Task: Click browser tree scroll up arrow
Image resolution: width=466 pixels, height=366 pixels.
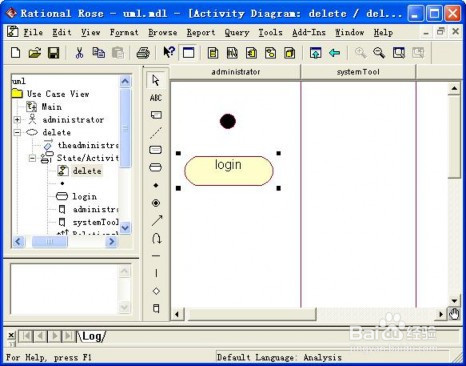Action: point(125,81)
